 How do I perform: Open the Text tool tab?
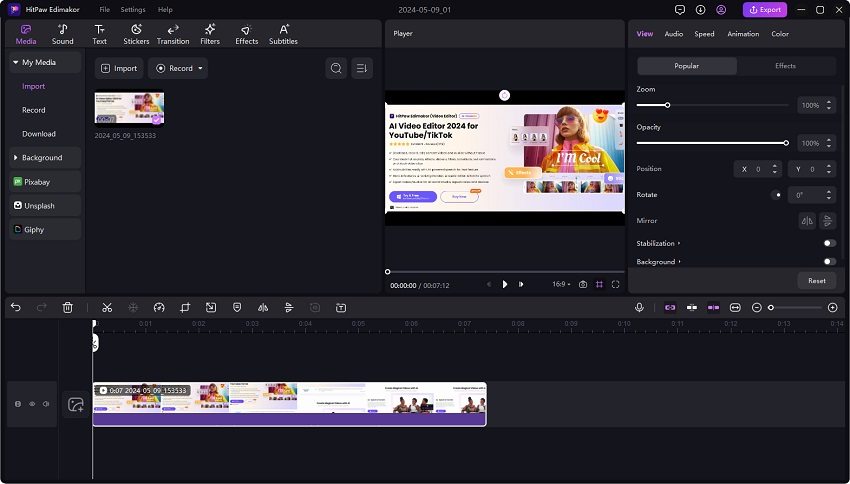[99, 34]
